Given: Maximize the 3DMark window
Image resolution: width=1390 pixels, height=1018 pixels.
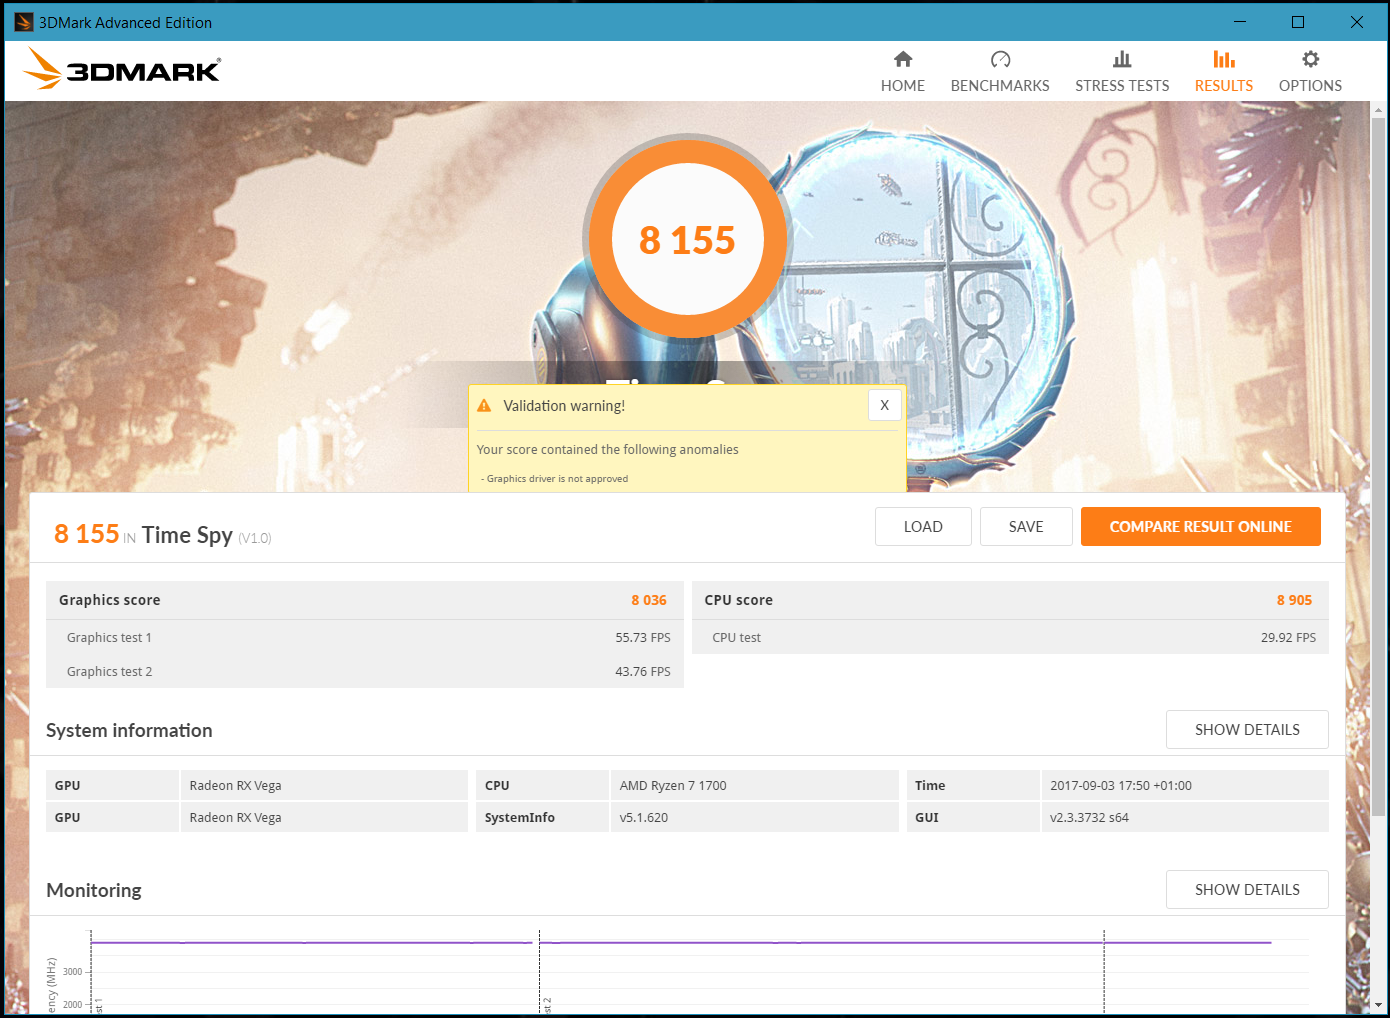Looking at the screenshot, I should pos(1298,22).
